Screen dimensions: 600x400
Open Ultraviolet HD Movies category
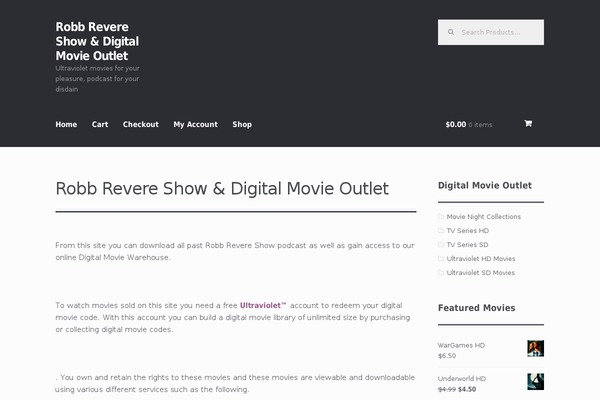(481, 259)
